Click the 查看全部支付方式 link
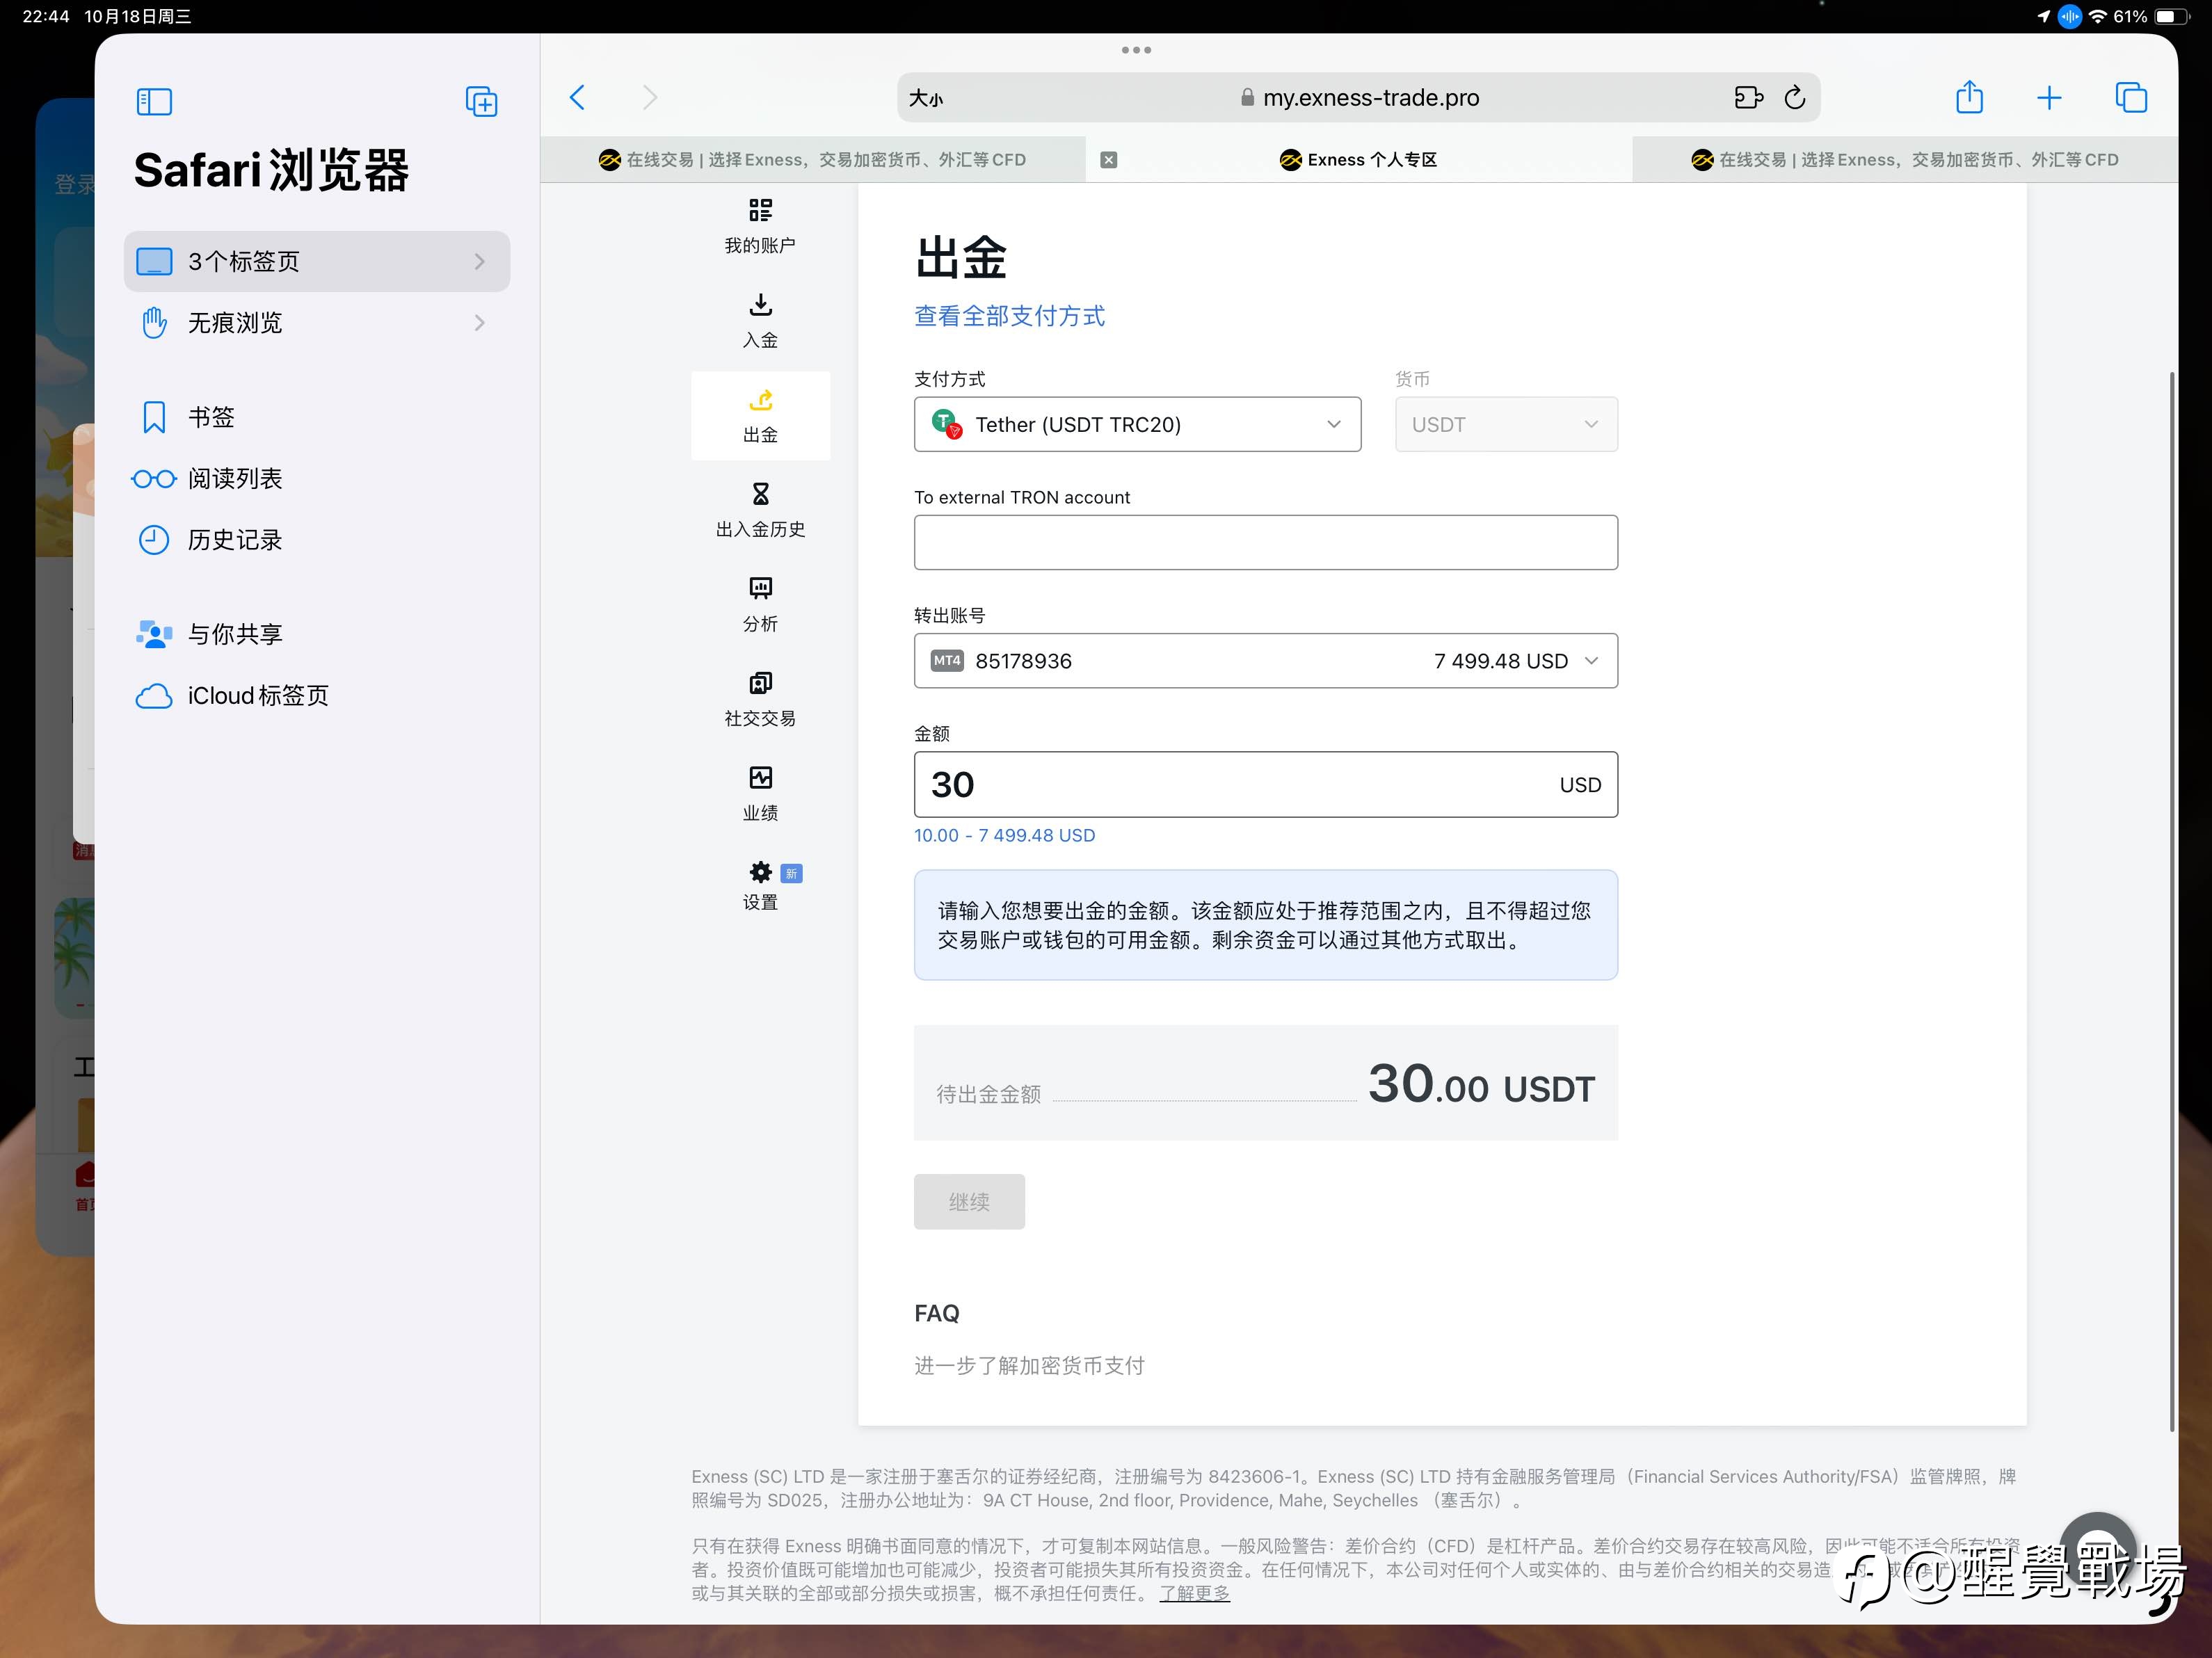Screen dimensions: 2212x1658 (x=1009, y=316)
